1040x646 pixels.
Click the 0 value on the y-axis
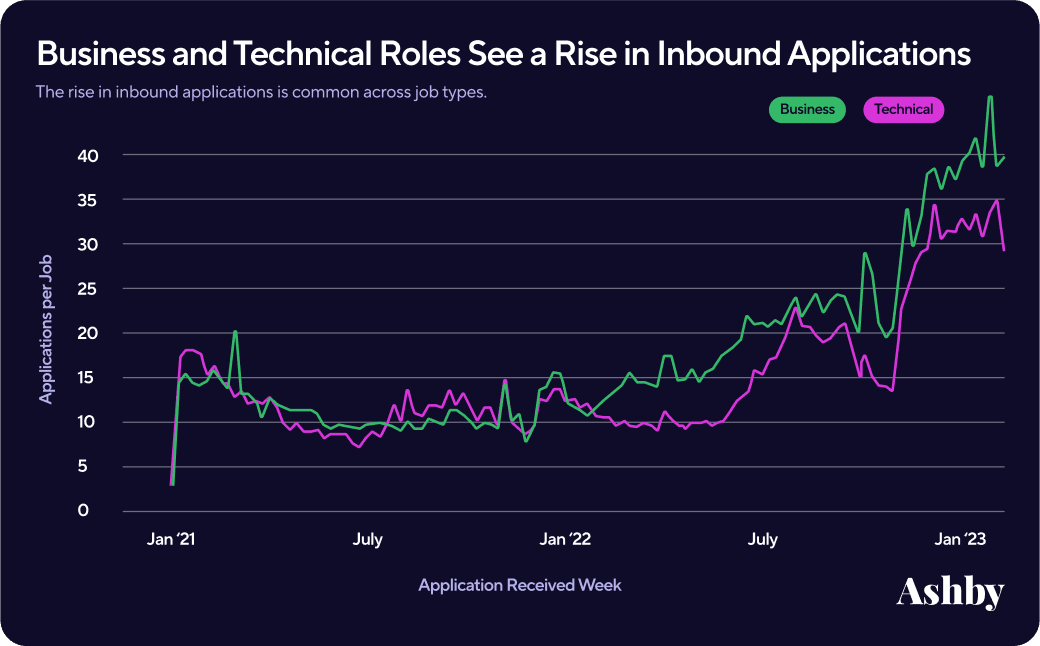tap(82, 510)
